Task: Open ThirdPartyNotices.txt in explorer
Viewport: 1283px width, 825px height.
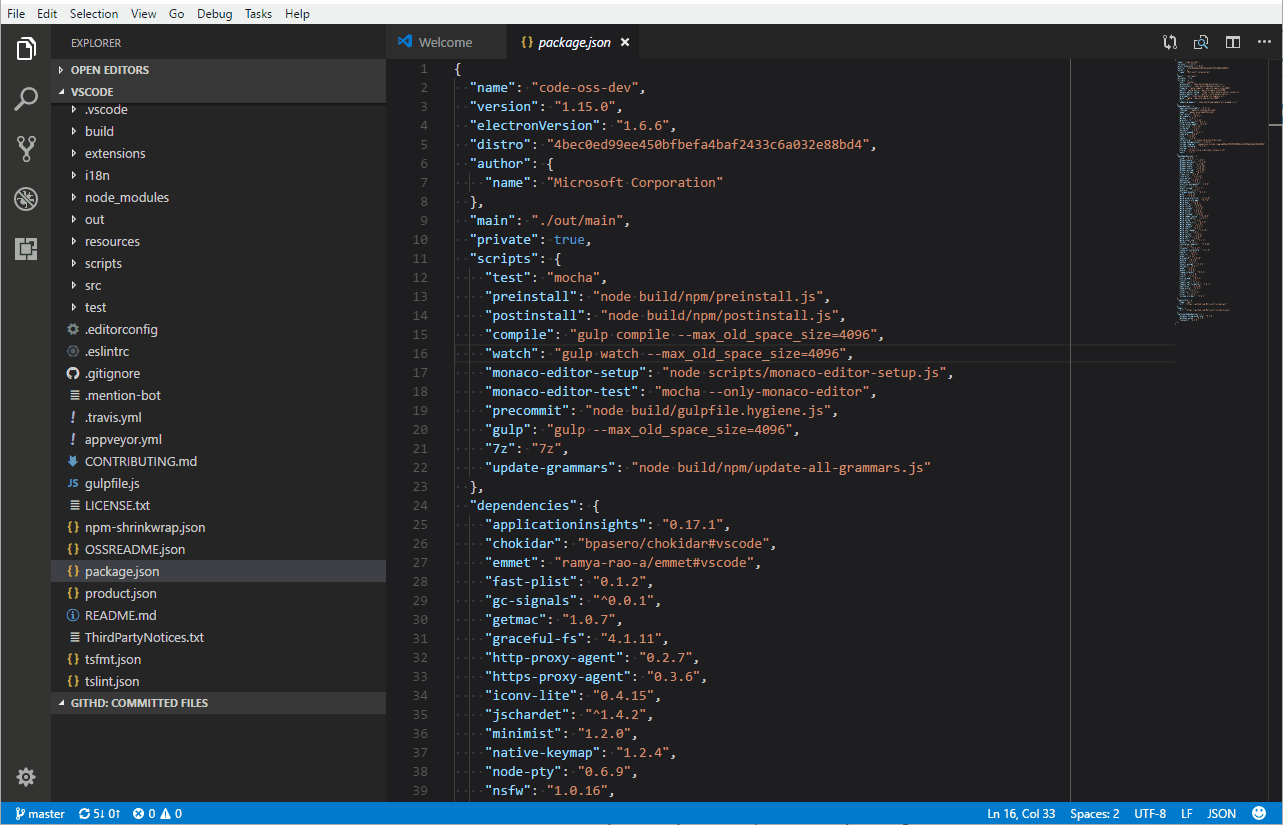Action: coord(218,637)
